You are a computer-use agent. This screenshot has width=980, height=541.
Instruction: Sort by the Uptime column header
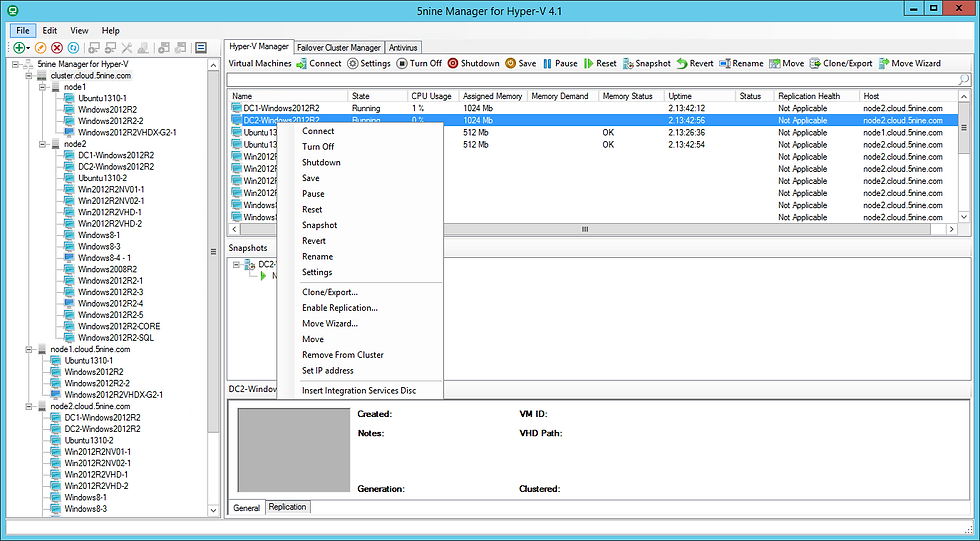point(699,96)
